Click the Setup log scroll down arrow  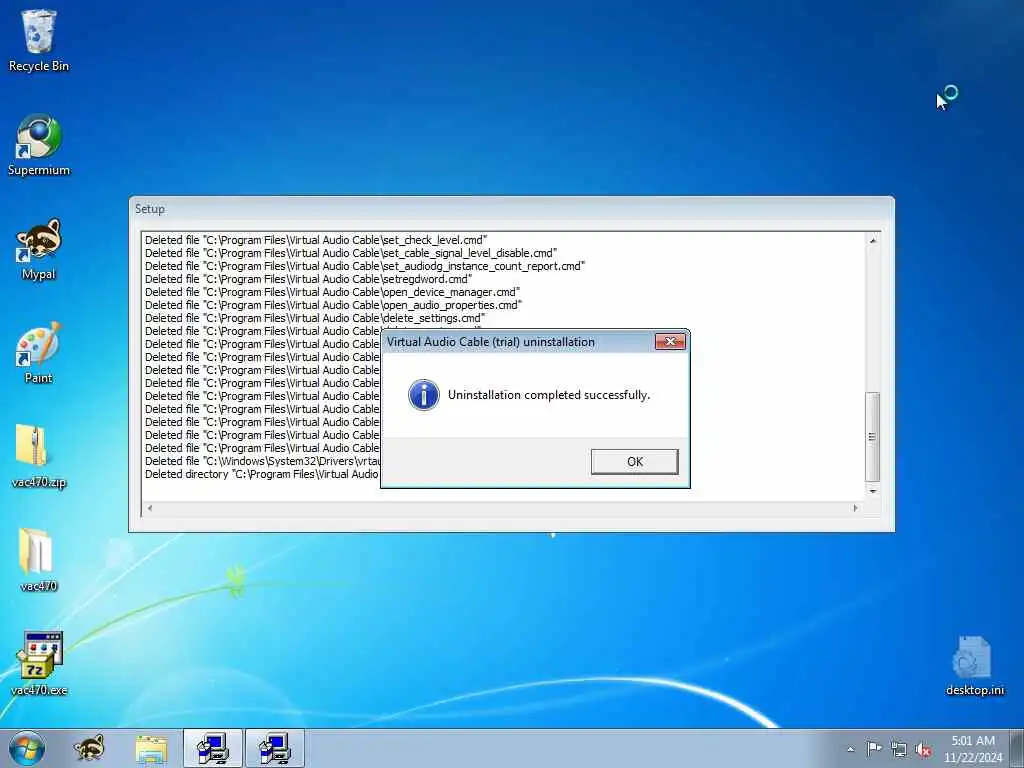(x=872, y=491)
